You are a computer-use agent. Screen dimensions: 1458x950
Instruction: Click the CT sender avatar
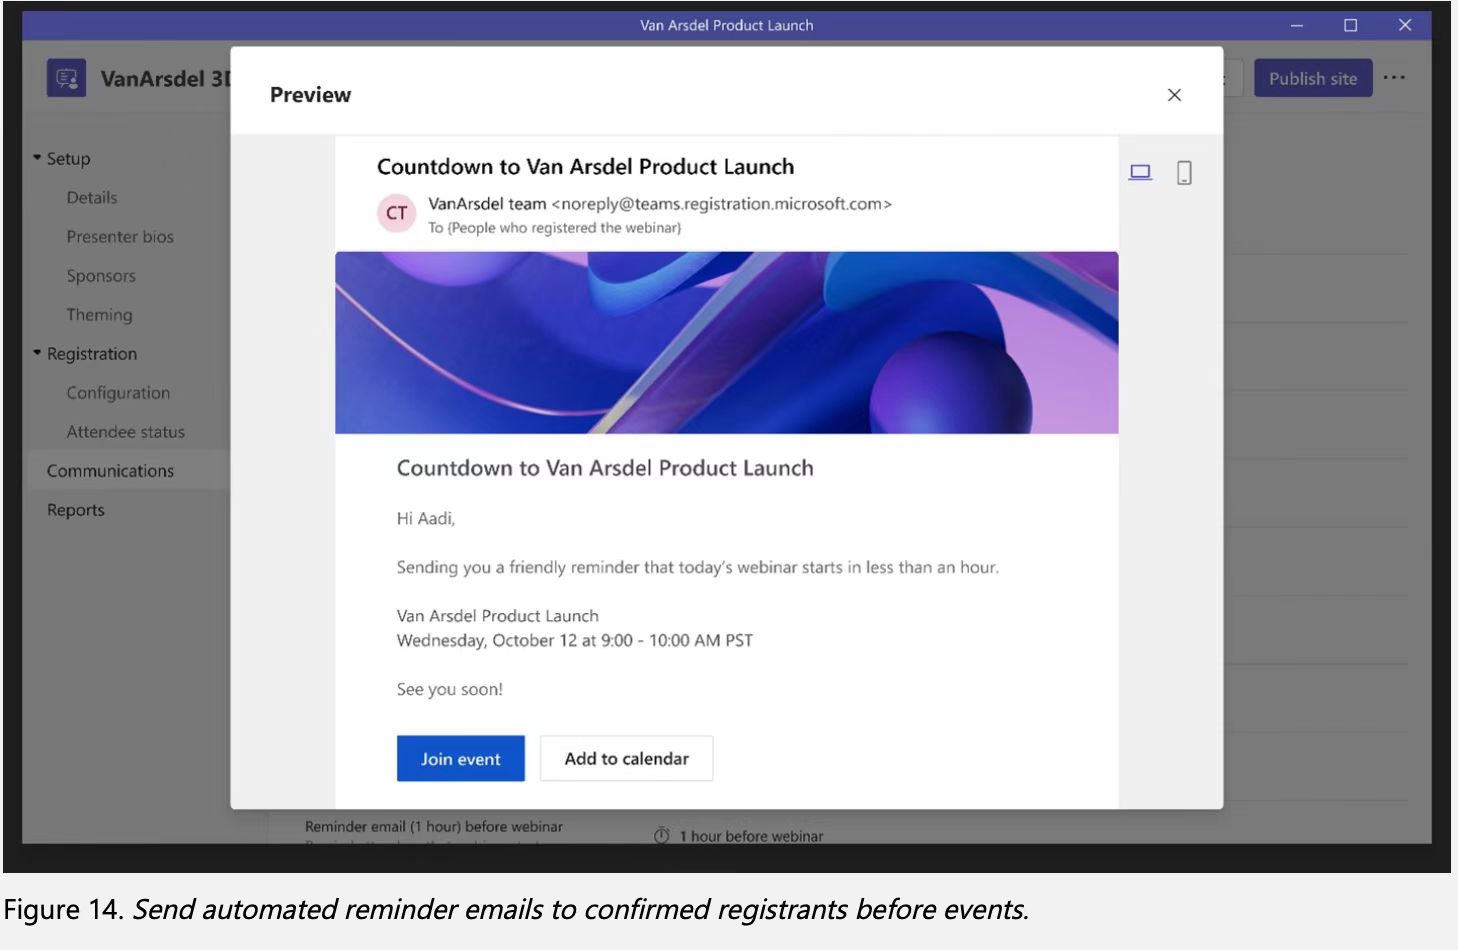click(x=396, y=213)
